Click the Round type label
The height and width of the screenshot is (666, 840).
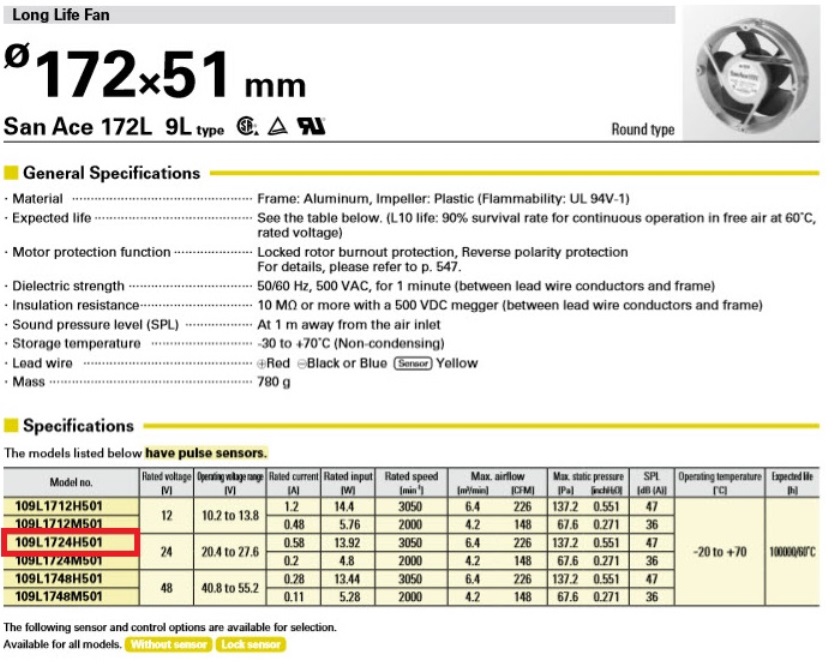coord(642,129)
